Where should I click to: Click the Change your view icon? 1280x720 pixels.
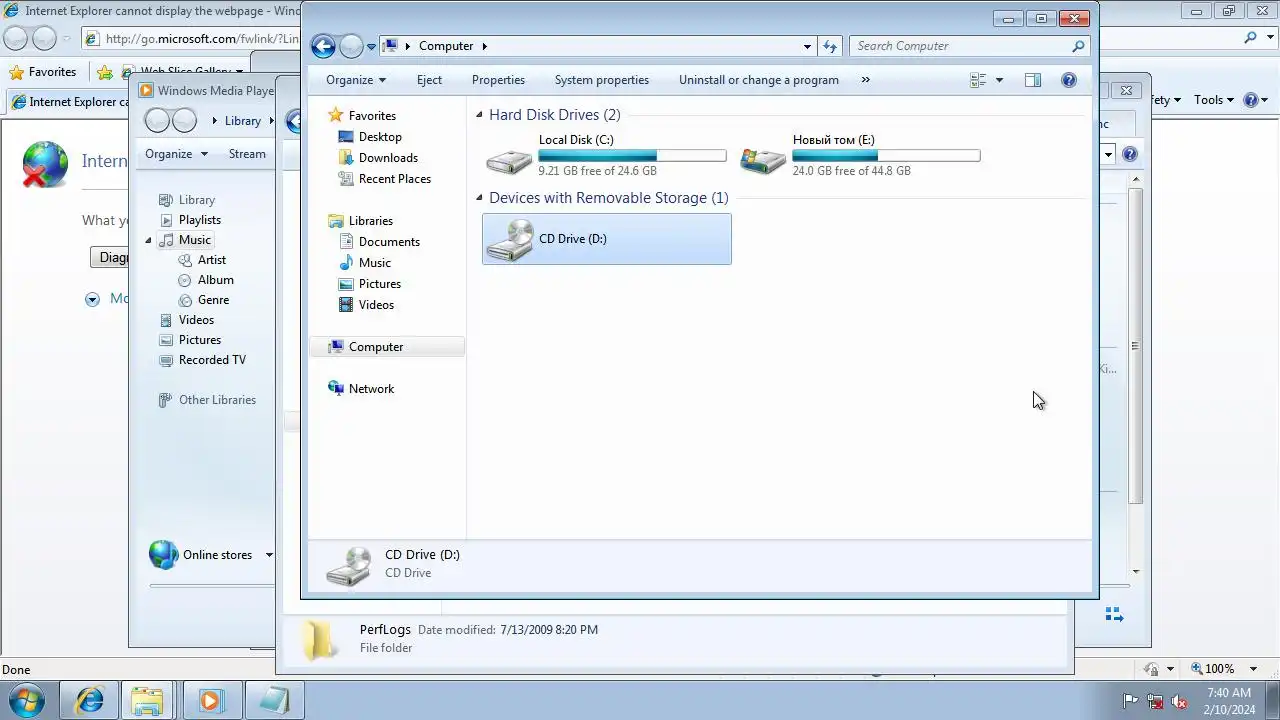(x=978, y=80)
